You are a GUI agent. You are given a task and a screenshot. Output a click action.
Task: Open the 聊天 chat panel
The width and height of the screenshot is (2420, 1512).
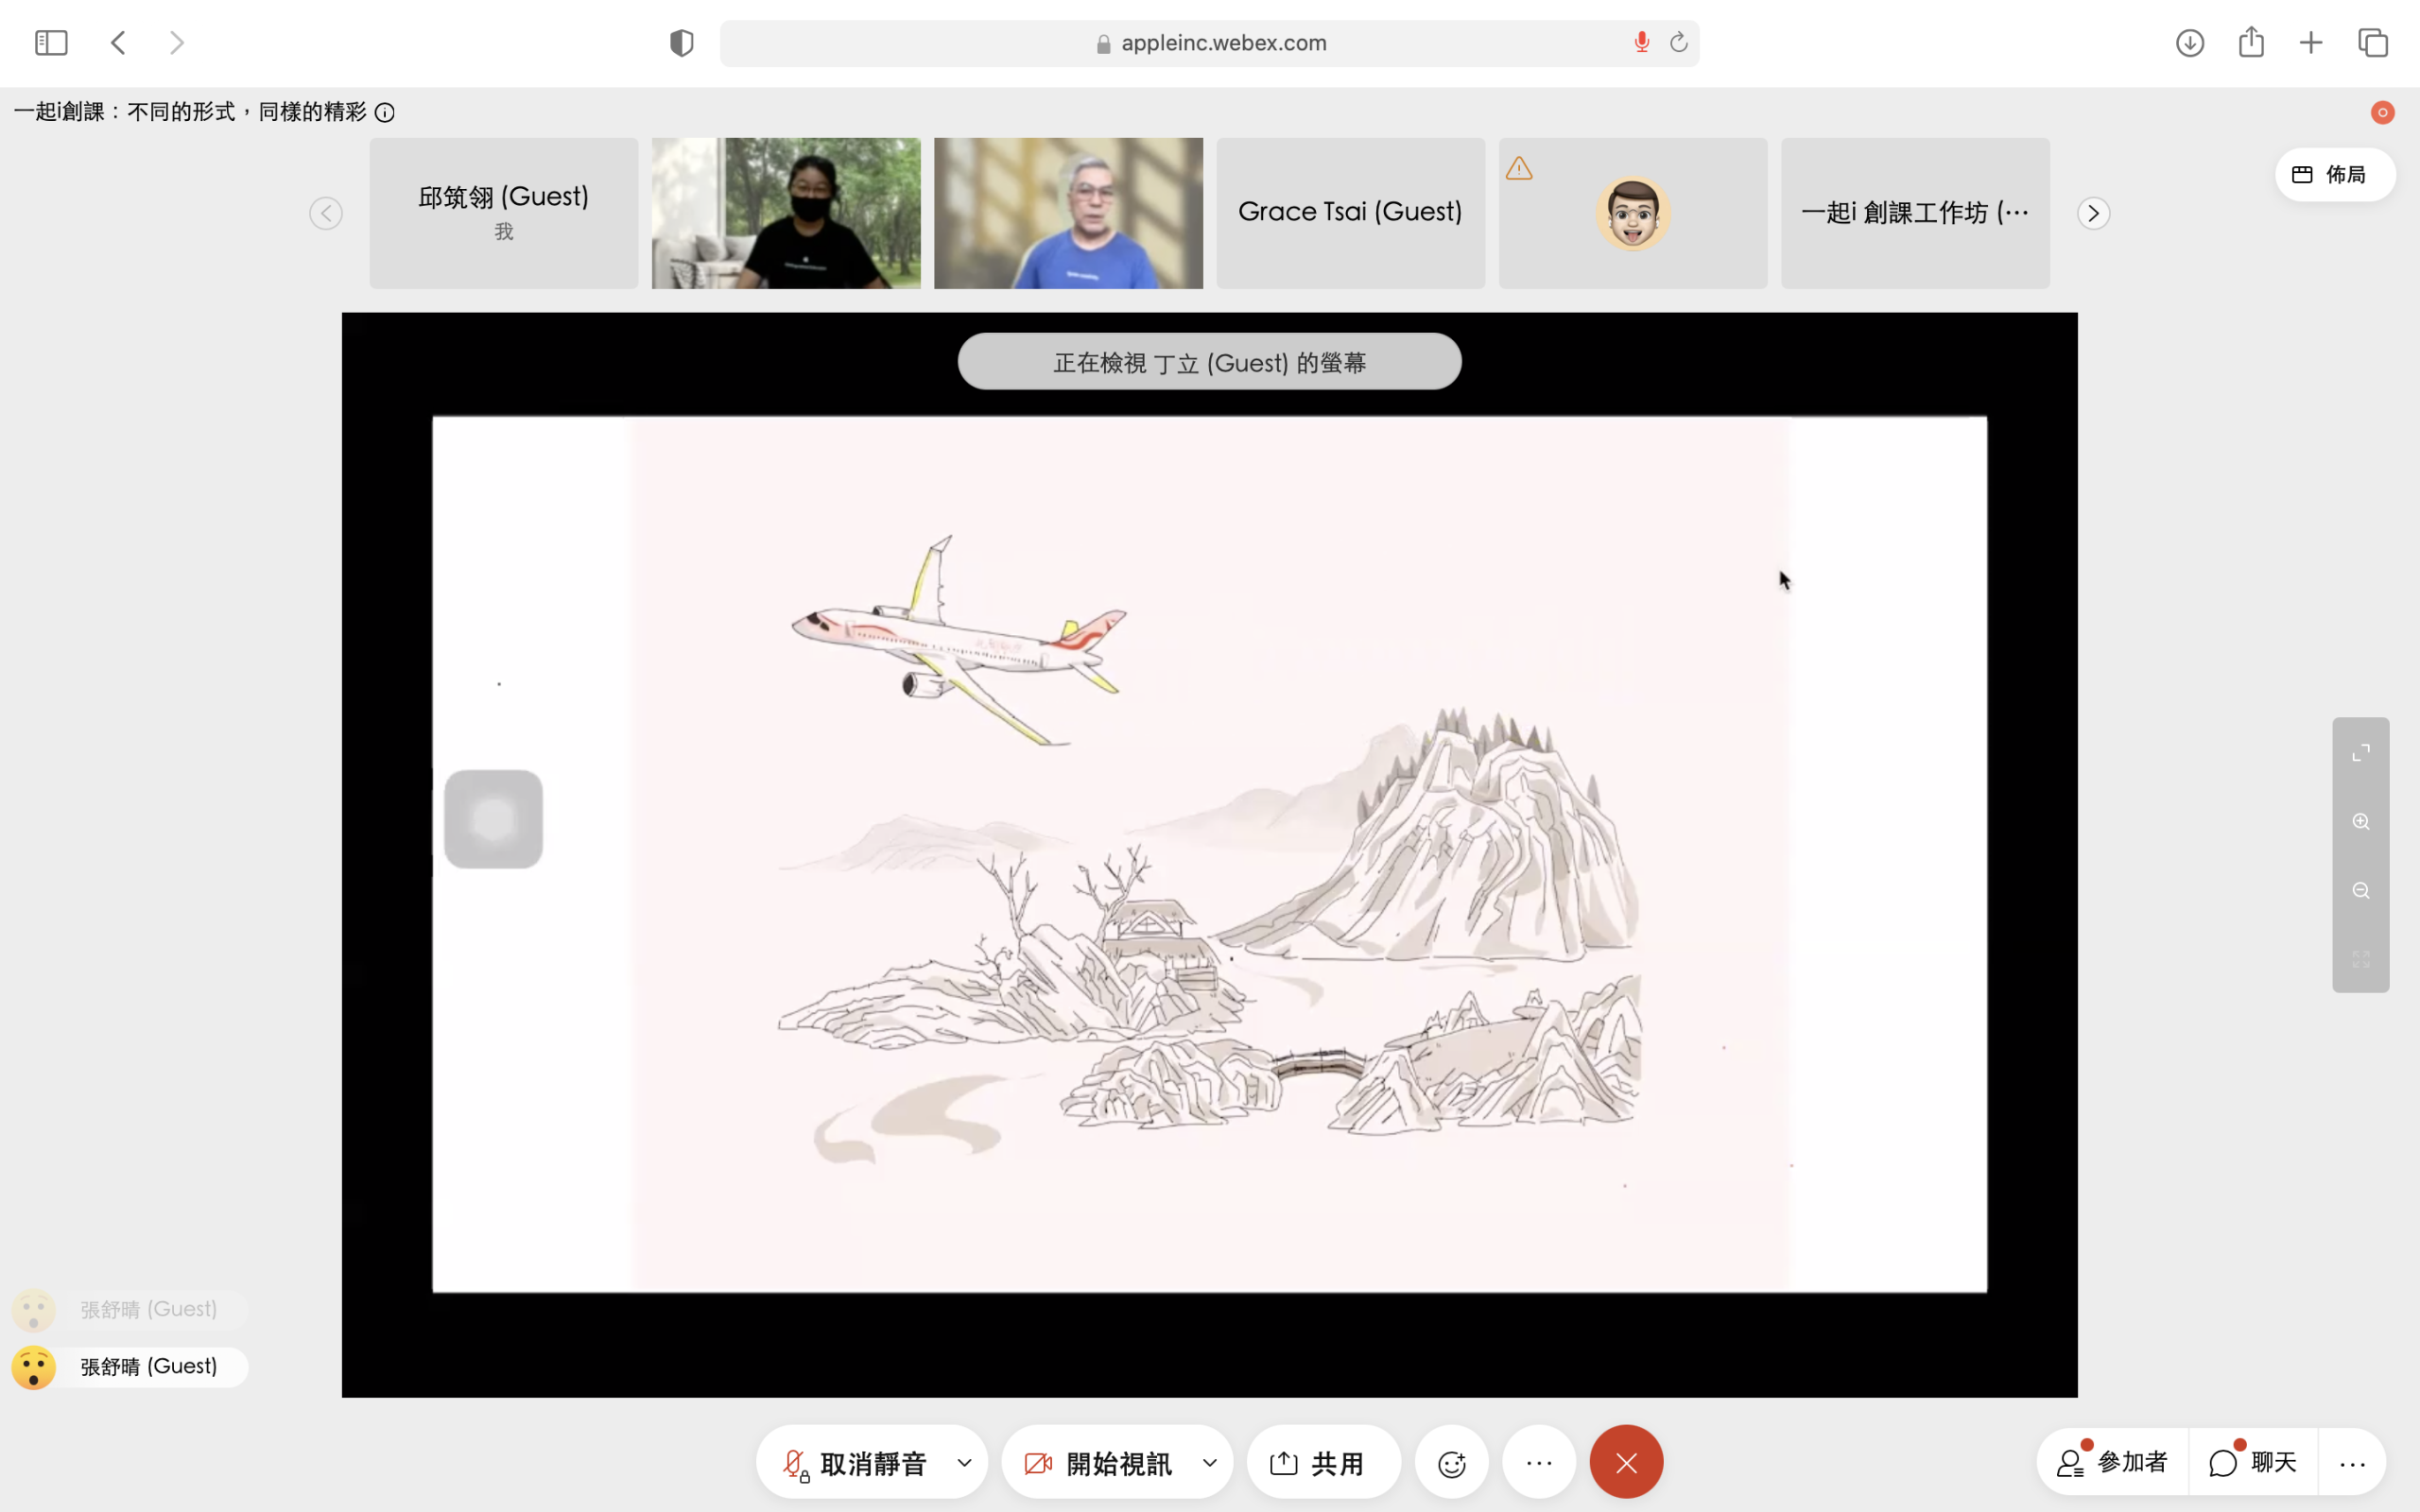pos(2253,1463)
